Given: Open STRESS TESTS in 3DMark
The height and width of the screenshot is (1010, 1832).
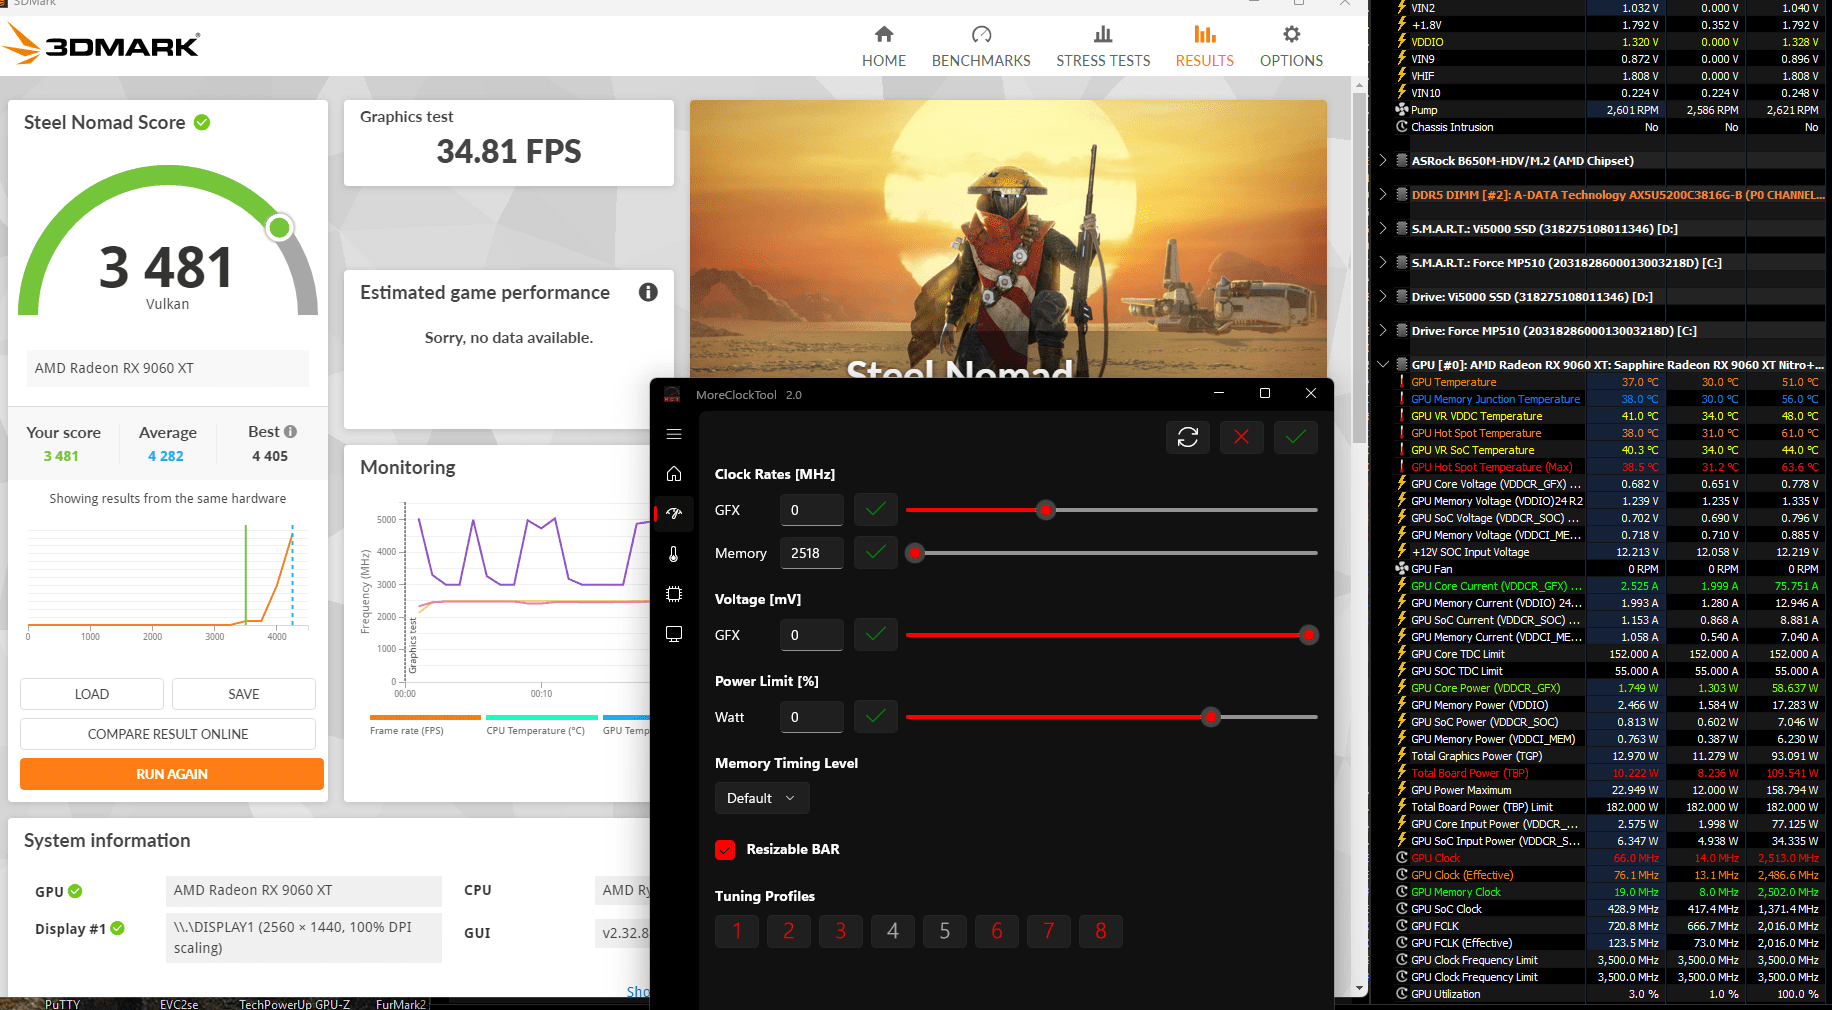Looking at the screenshot, I should pos(1103,47).
